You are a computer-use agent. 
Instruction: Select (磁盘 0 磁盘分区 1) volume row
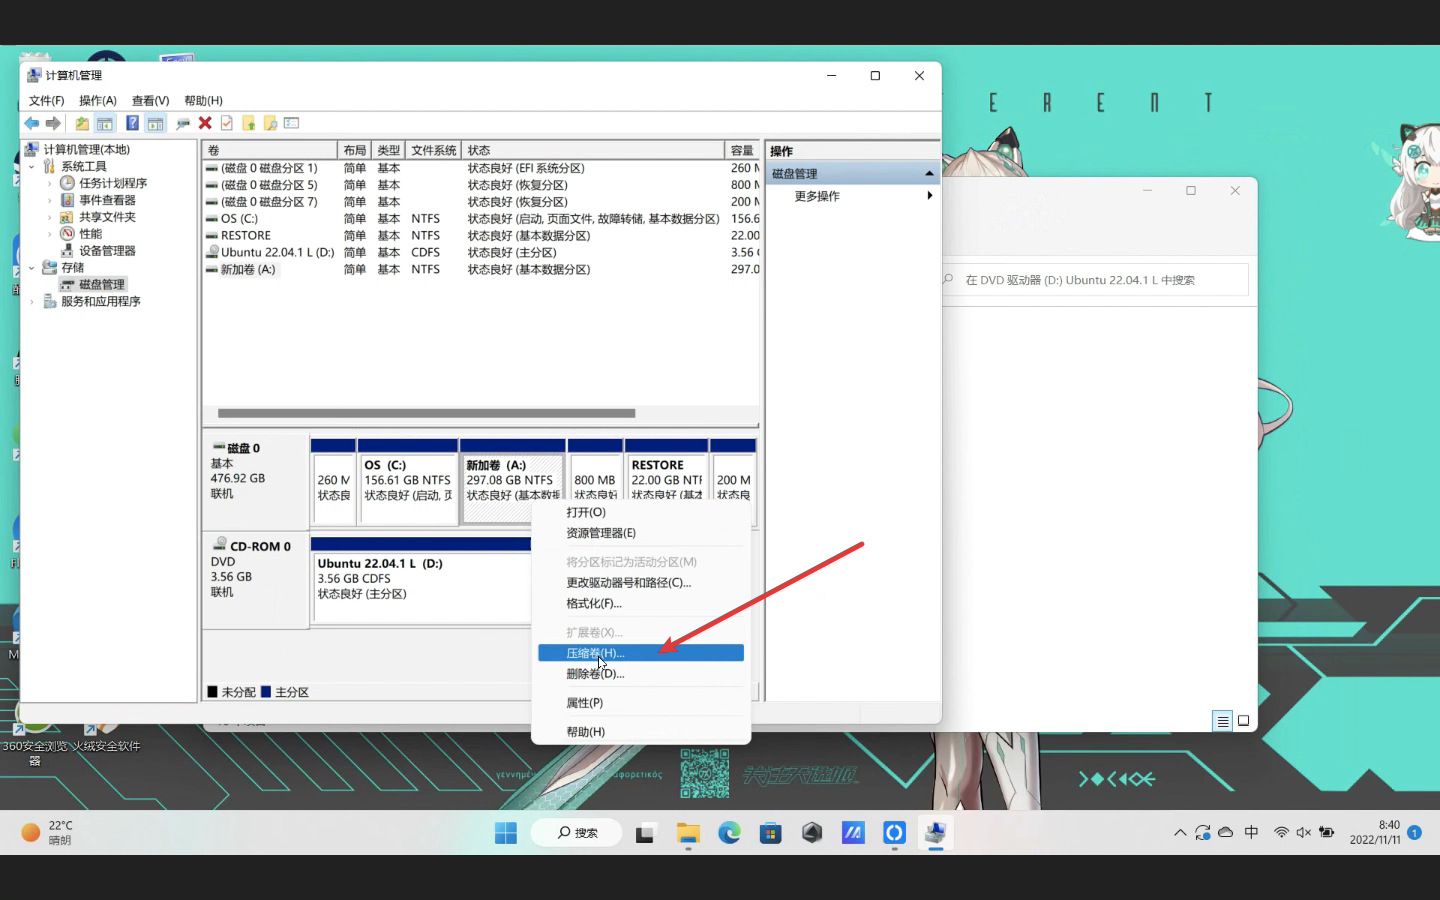tap(481, 168)
